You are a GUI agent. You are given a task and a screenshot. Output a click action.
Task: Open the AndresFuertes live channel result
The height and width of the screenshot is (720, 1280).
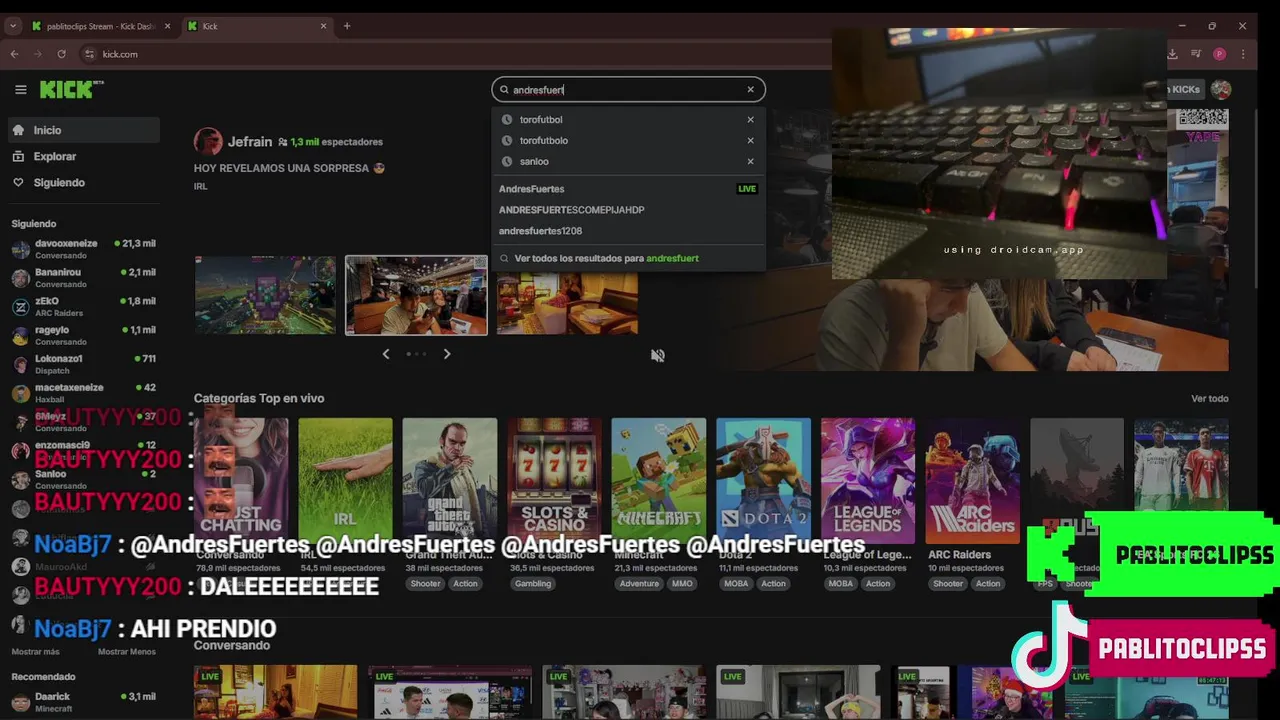tap(628, 189)
